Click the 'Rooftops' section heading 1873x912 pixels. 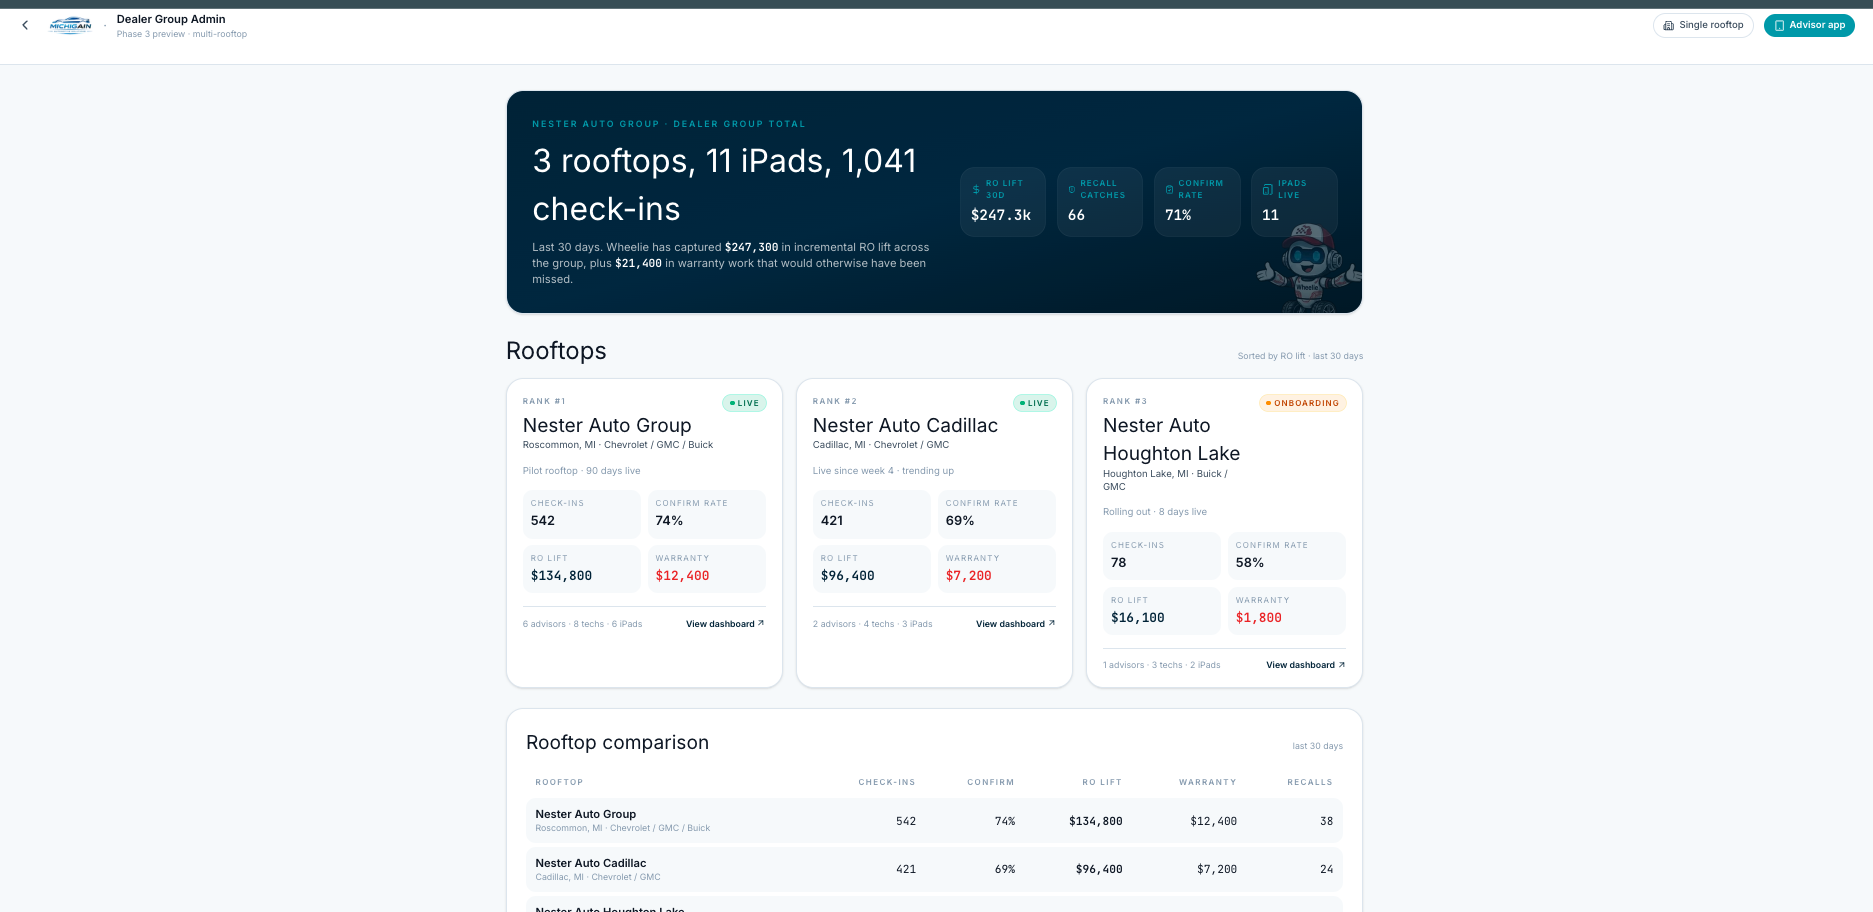[x=556, y=351]
